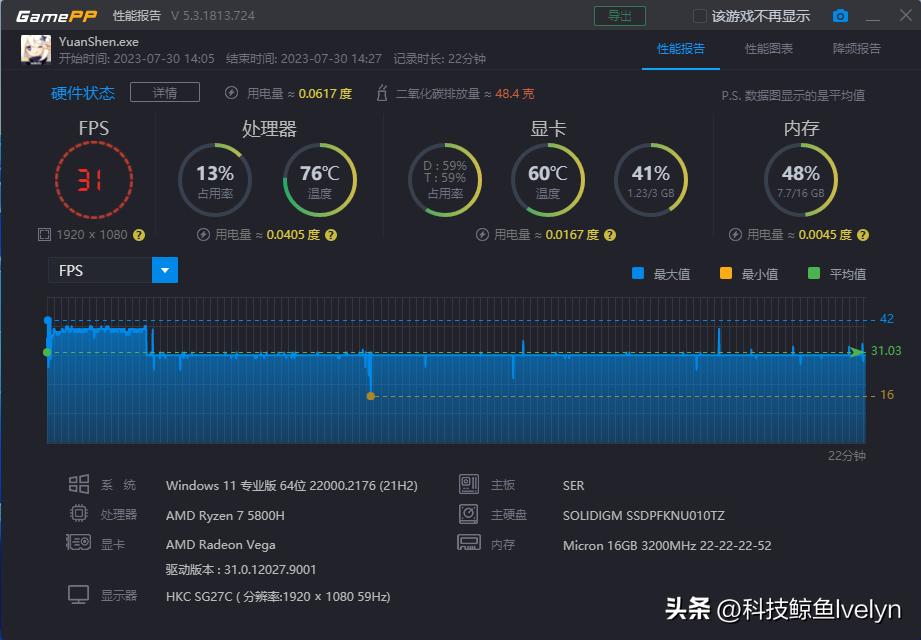Click the YuanShen.exe game avatar icon
The height and width of the screenshot is (640, 921).
click(x=36, y=48)
